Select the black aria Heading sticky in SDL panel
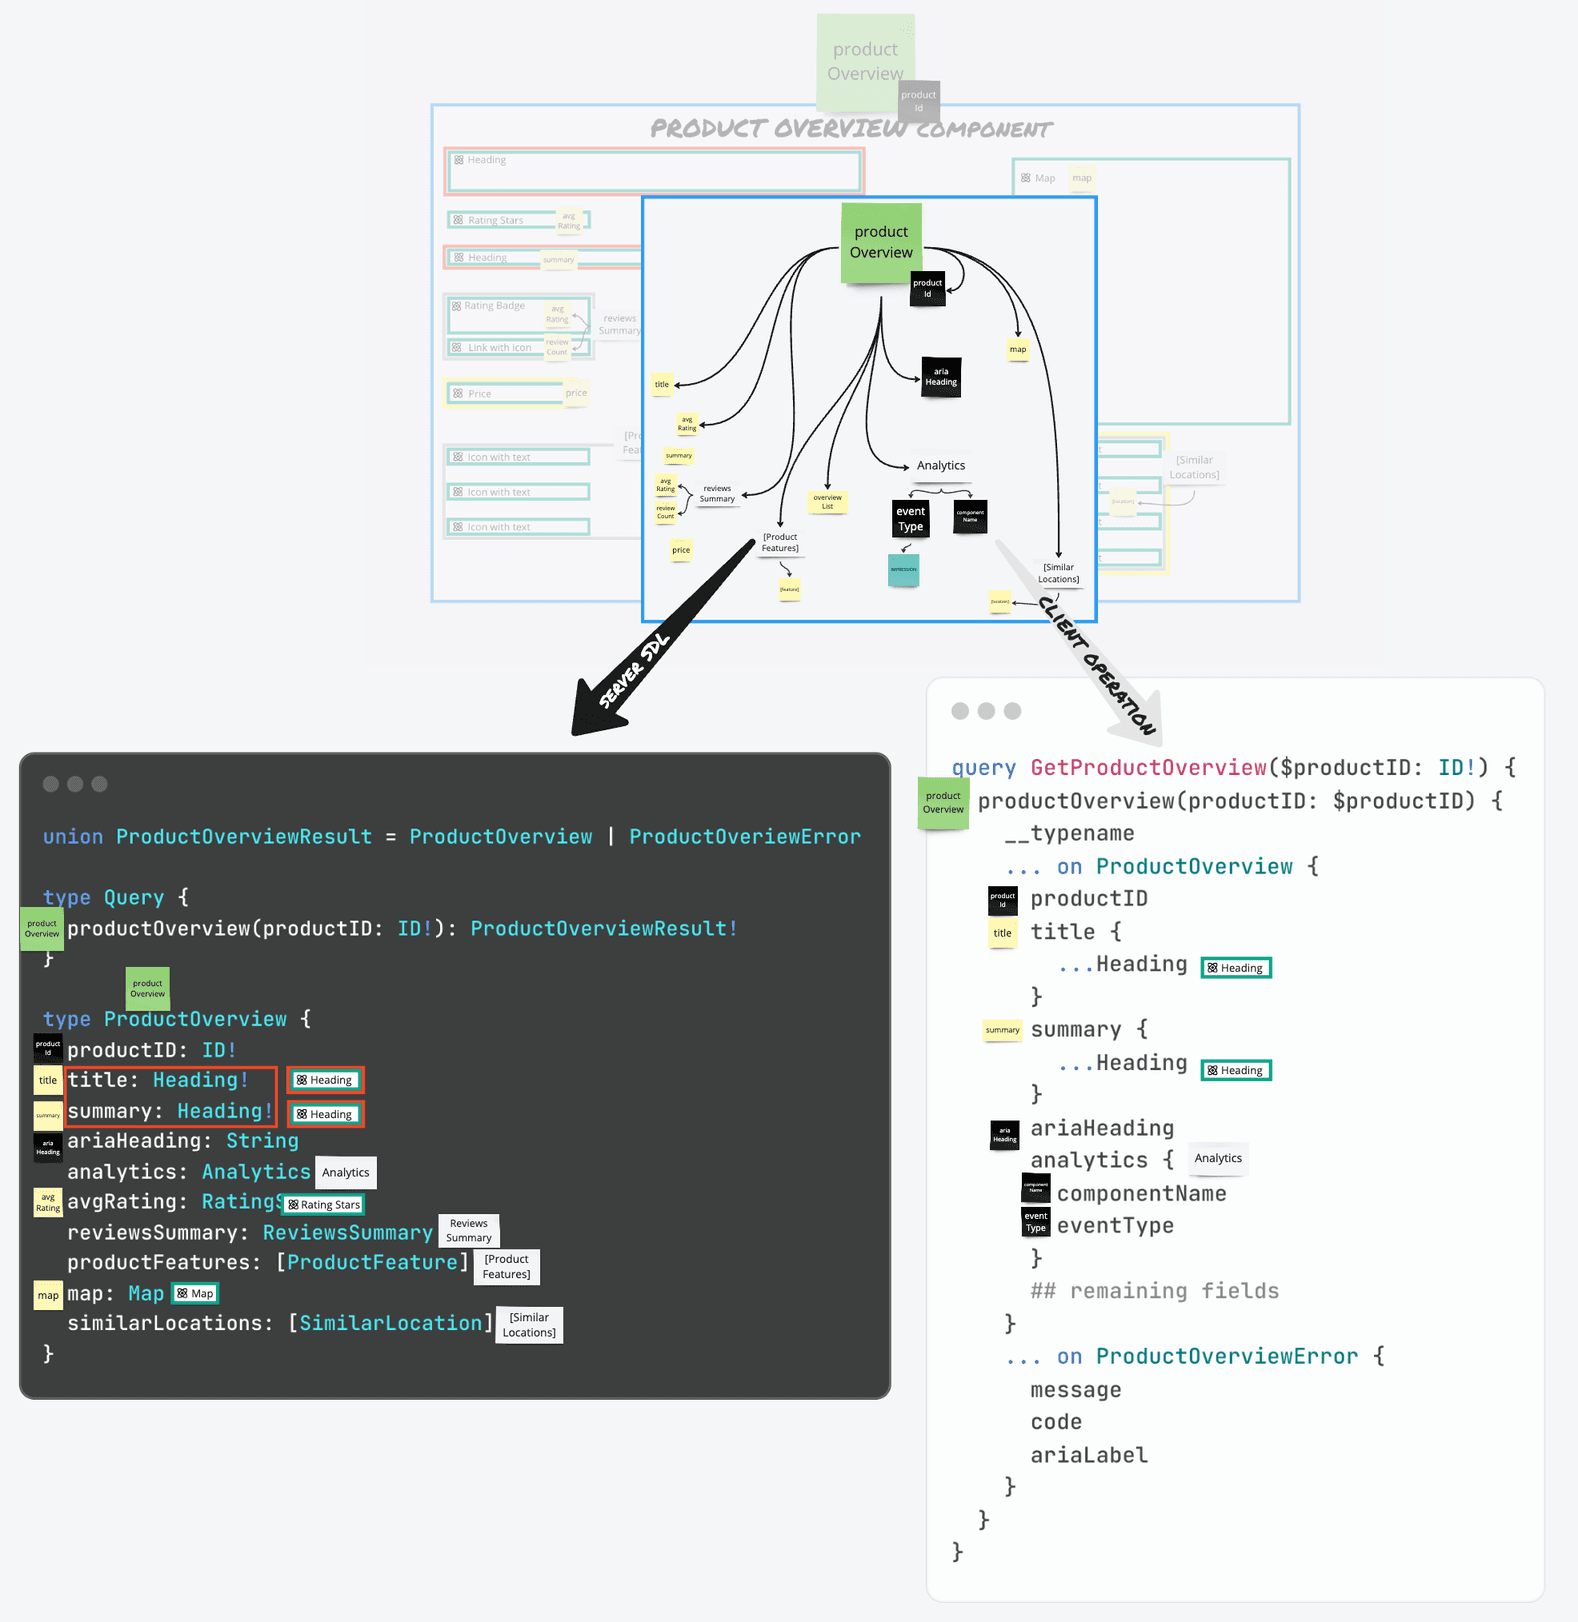The height and width of the screenshot is (1622, 1578). 48,1147
